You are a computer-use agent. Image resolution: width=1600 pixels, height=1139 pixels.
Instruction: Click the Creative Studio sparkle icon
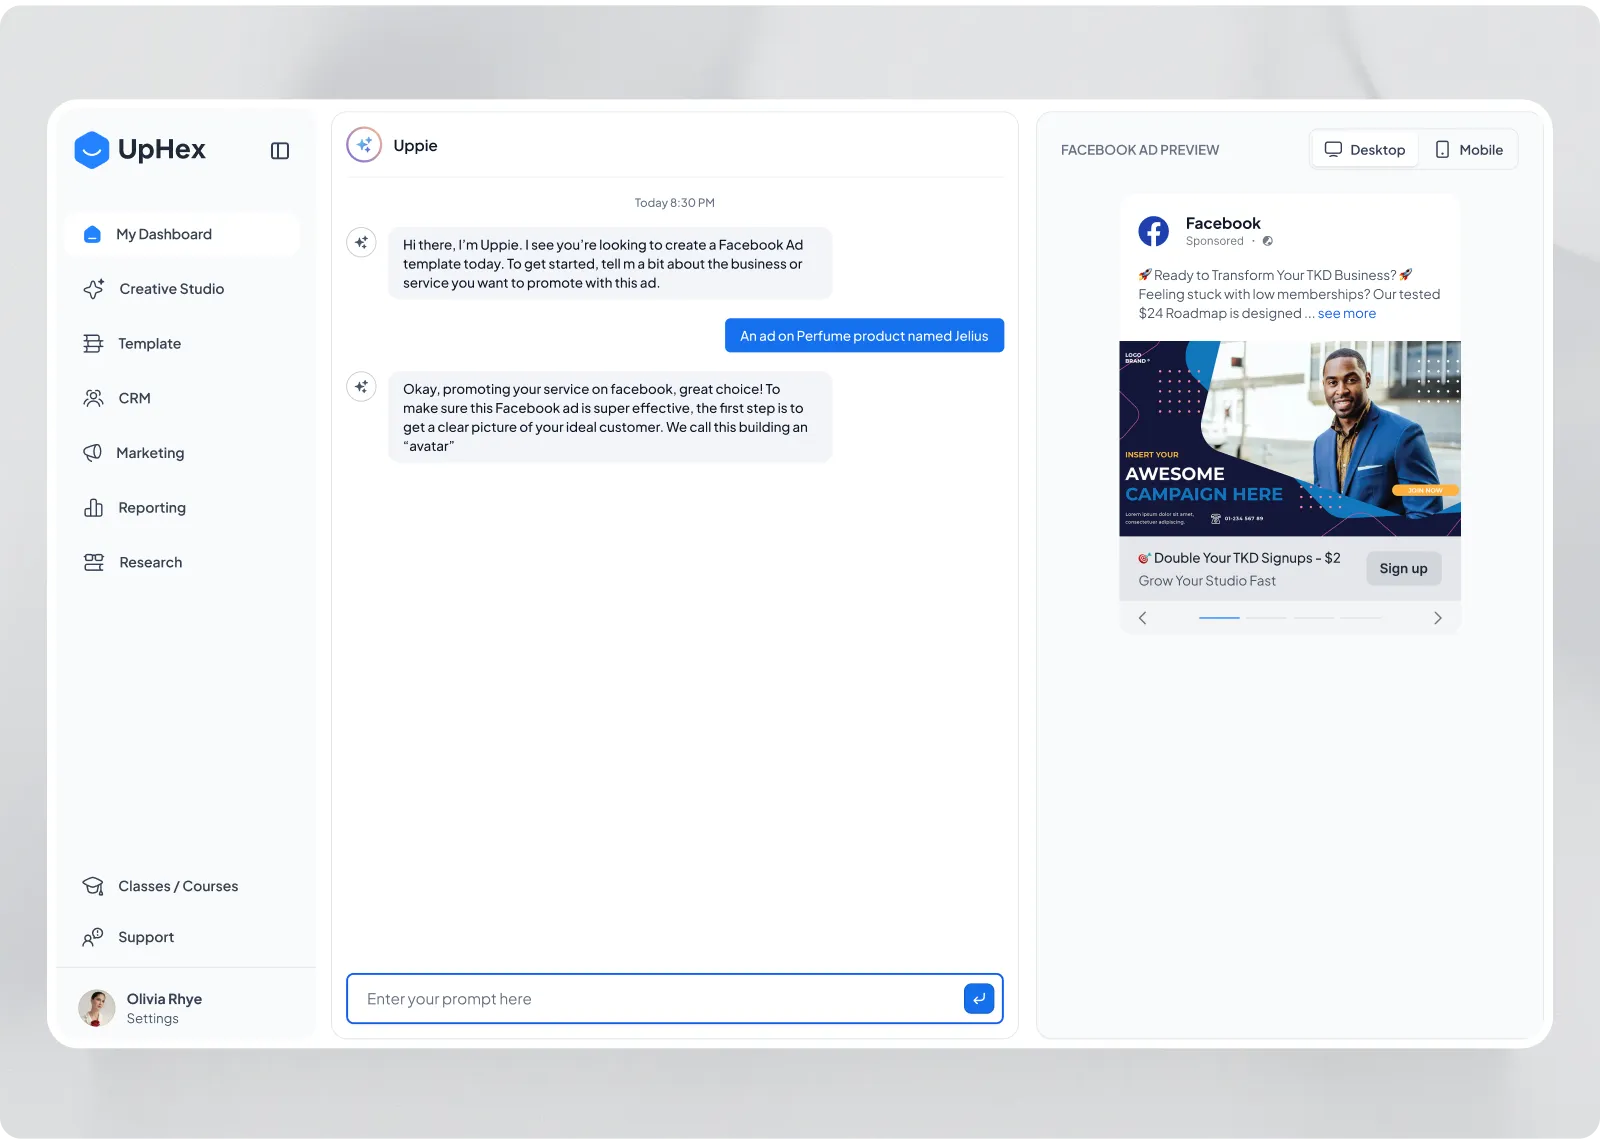click(94, 289)
